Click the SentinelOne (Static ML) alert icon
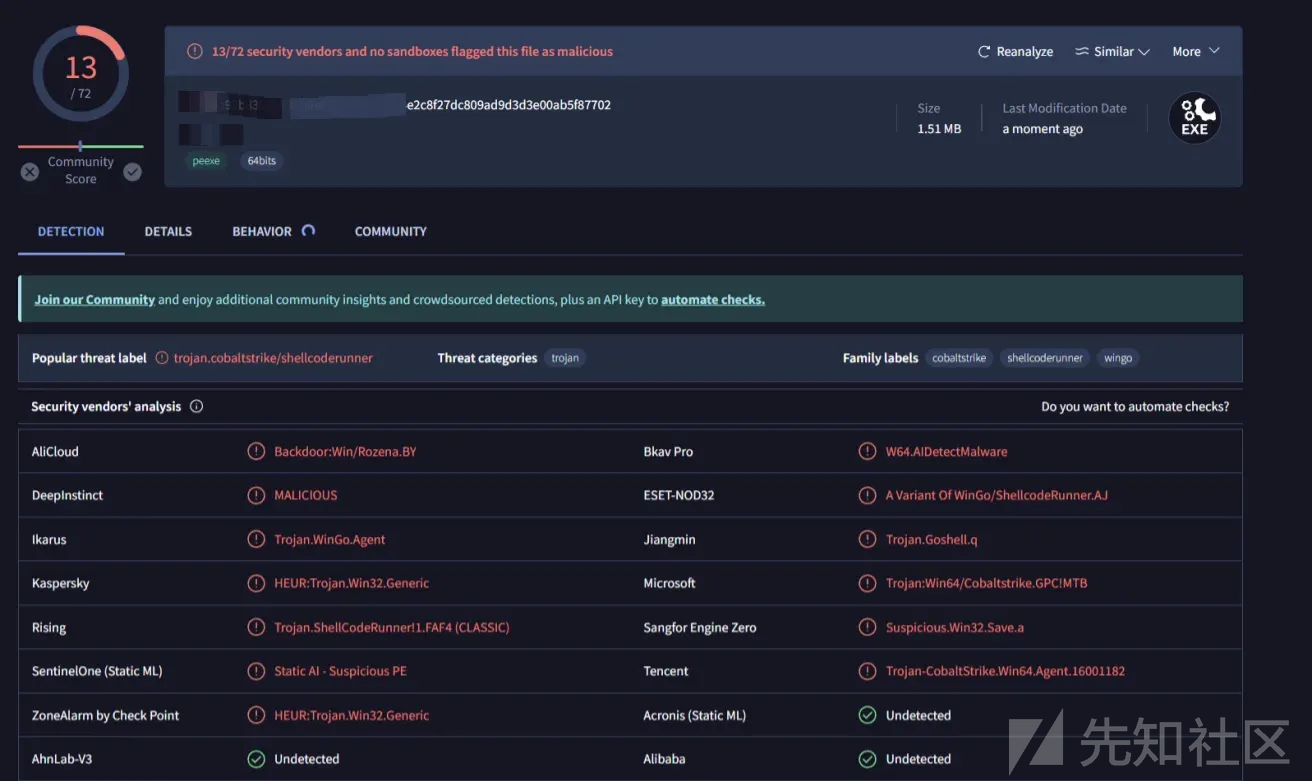The image size is (1312, 781). coord(256,671)
